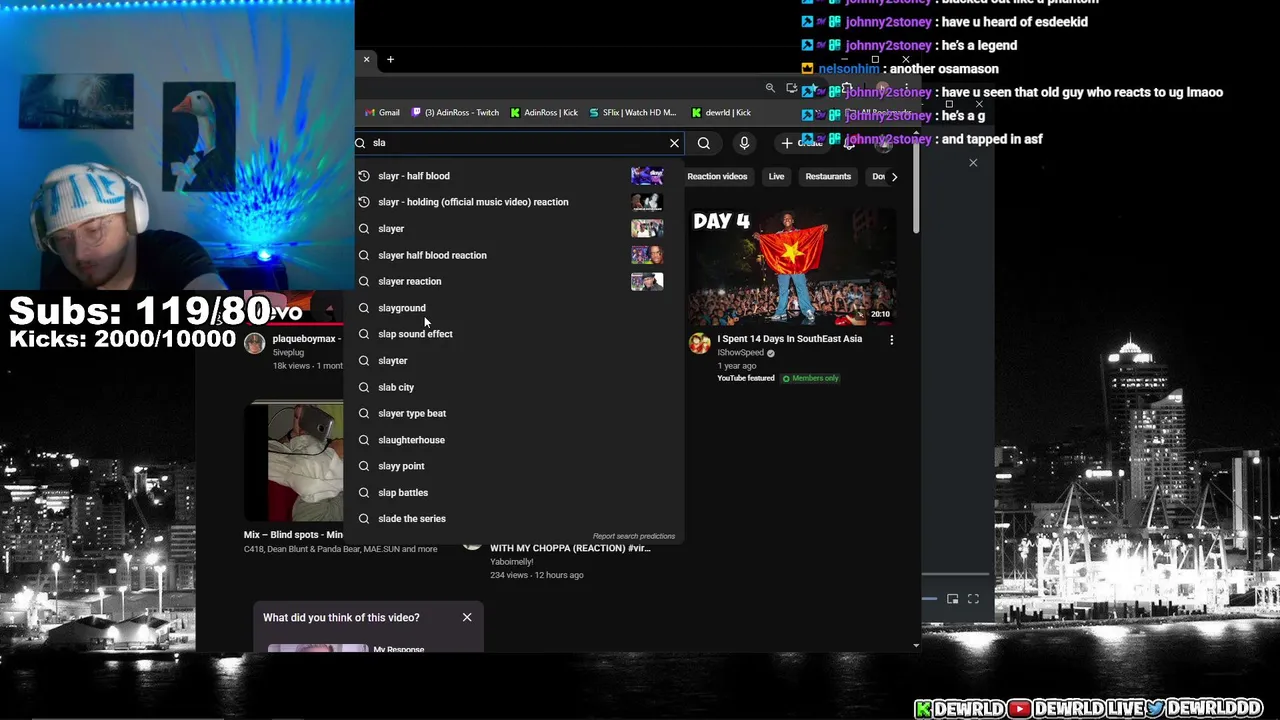Click the YouTube search magnifier button
This screenshot has height=720, width=1280.
tap(704, 143)
